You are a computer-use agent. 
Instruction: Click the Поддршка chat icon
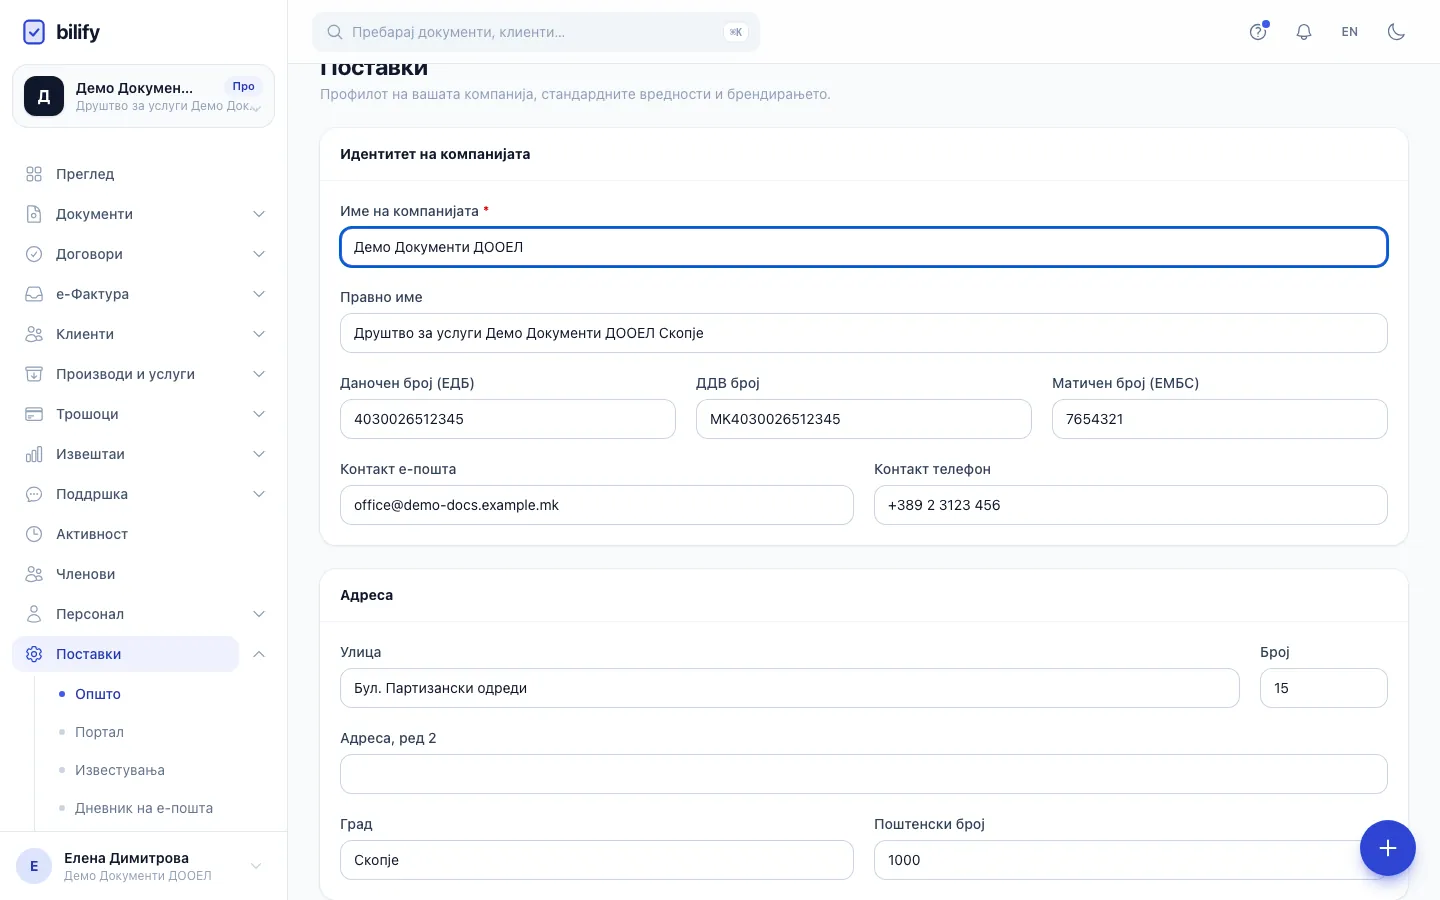pos(34,494)
